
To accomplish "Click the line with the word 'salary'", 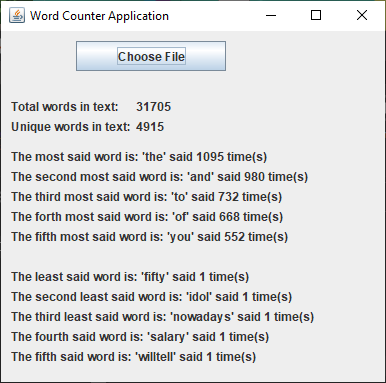I will pos(140,337).
